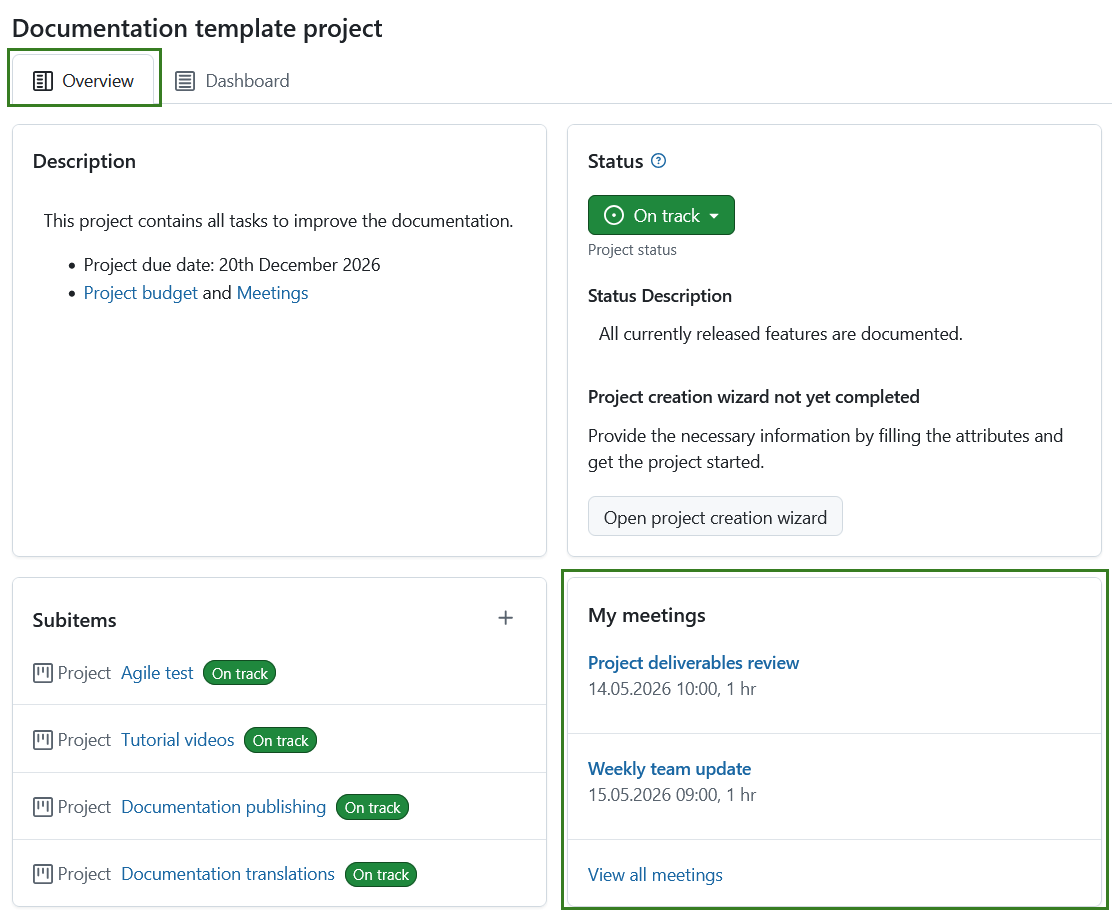Viewport: 1112px width, 917px height.
Task: Select the 'Subitems' heading
Action: point(74,620)
